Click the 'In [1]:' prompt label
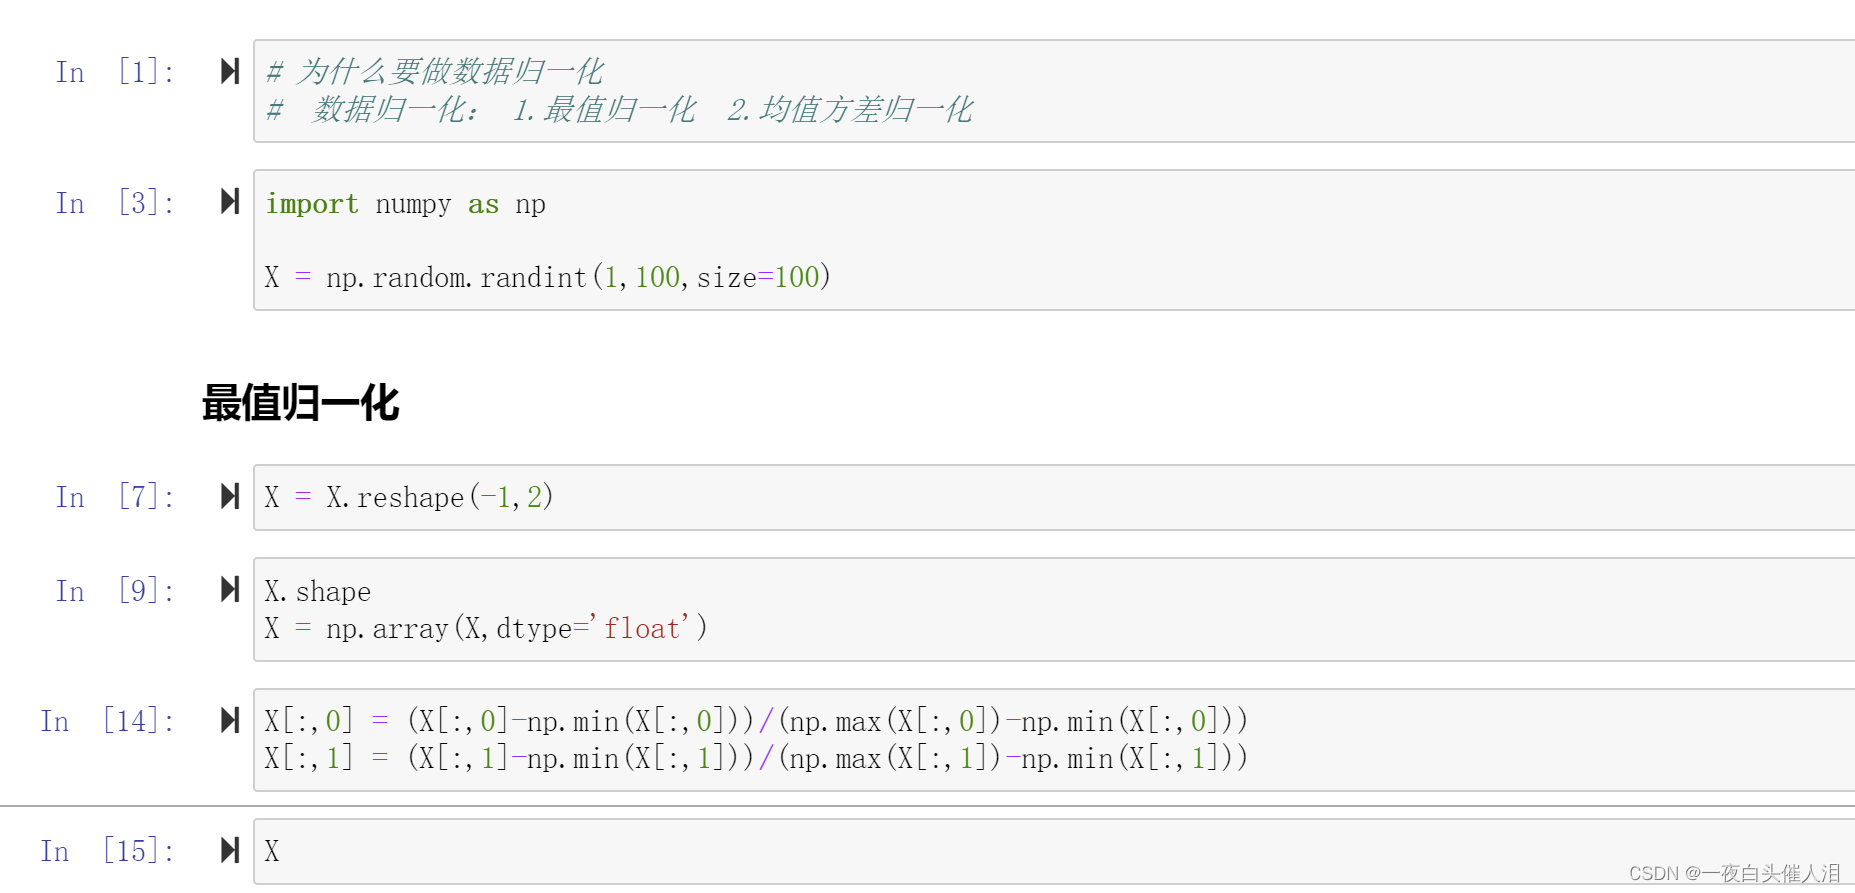Image resolution: width=1855 pixels, height=893 pixels. click(115, 72)
